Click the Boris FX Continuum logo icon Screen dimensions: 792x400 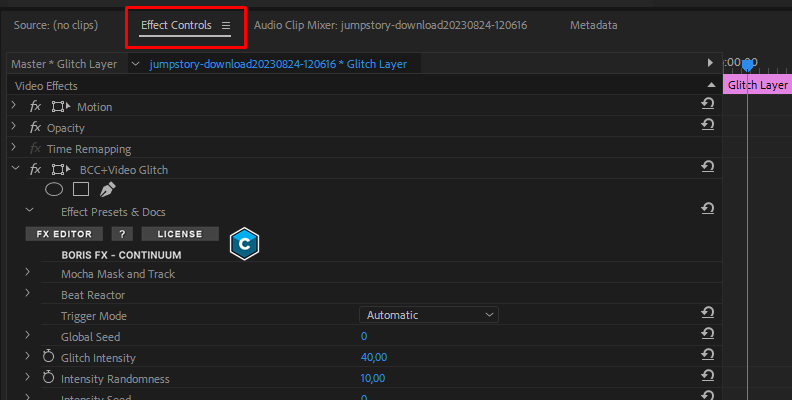(x=245, y=243)
